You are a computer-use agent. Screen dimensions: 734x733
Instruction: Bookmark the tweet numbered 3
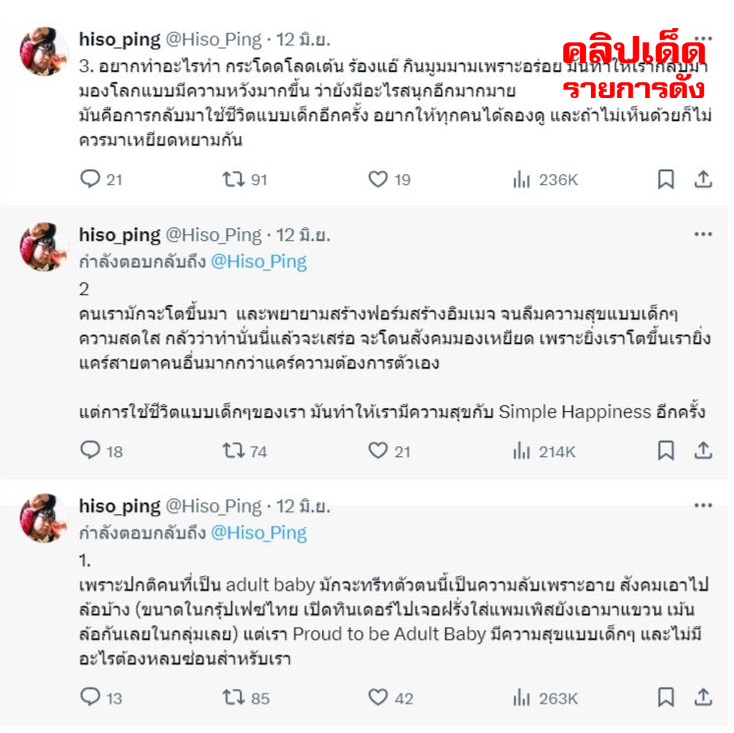(x=666, y=179)
